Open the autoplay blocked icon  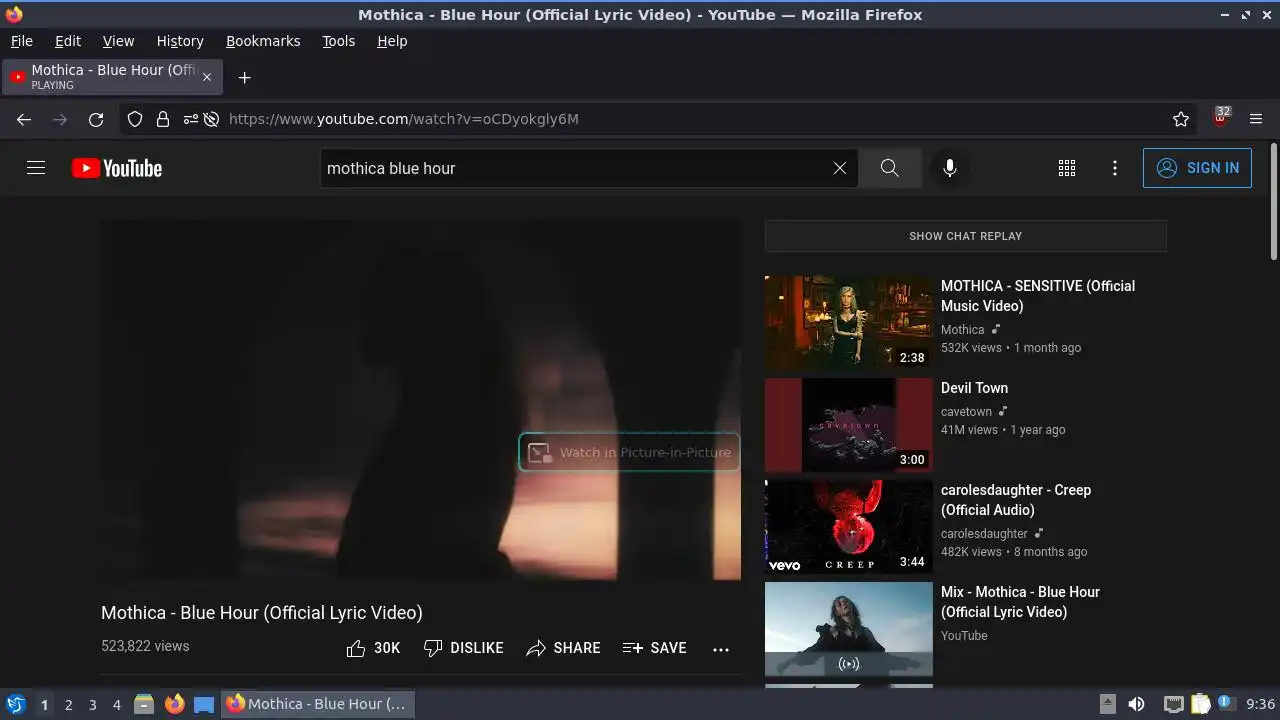(x=211, y=119)
